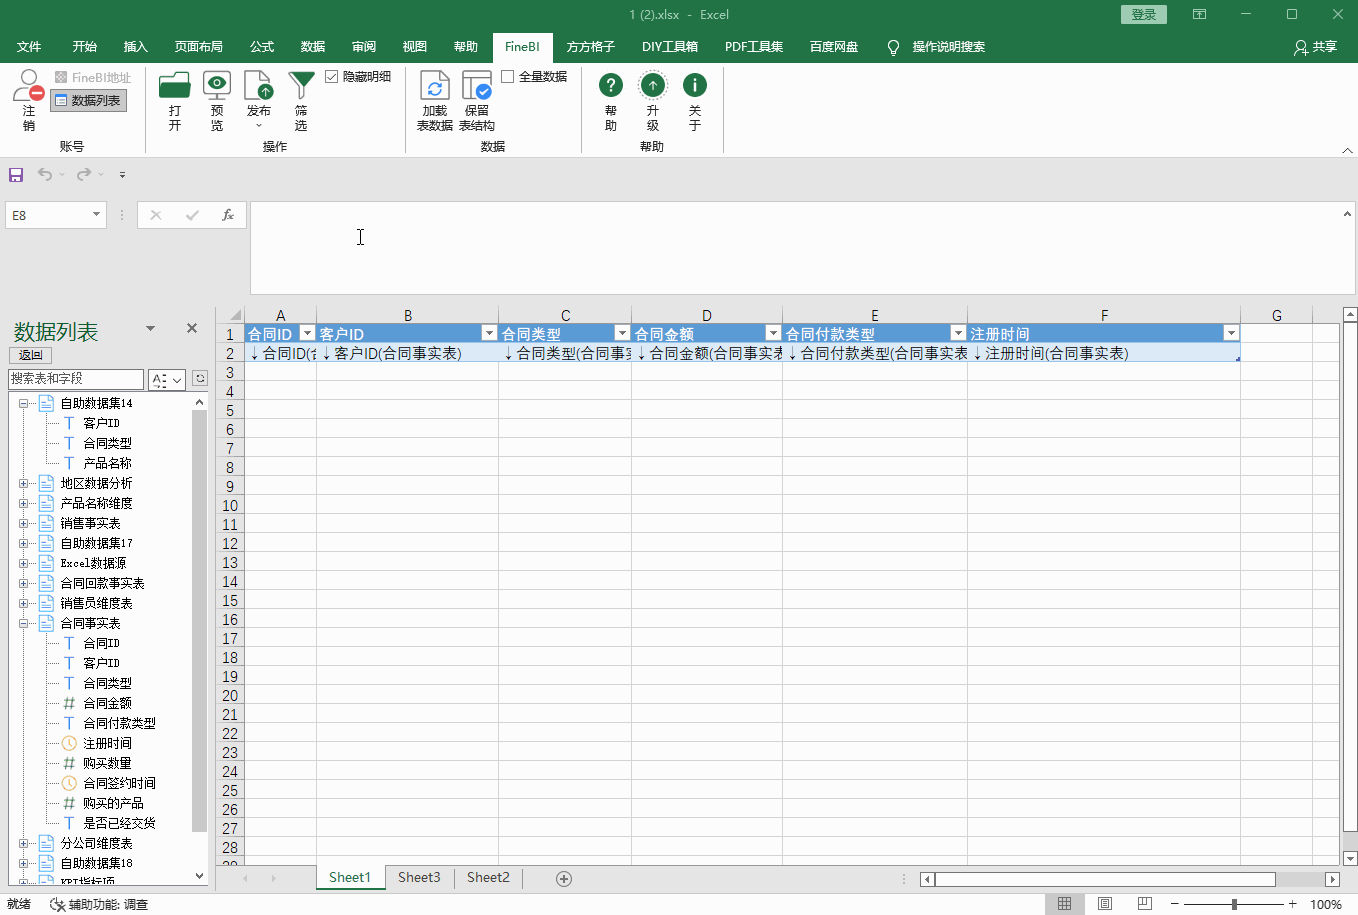Open the 合同ID column filter dropdown
The image size is (1358, 915).
[308, 333]
